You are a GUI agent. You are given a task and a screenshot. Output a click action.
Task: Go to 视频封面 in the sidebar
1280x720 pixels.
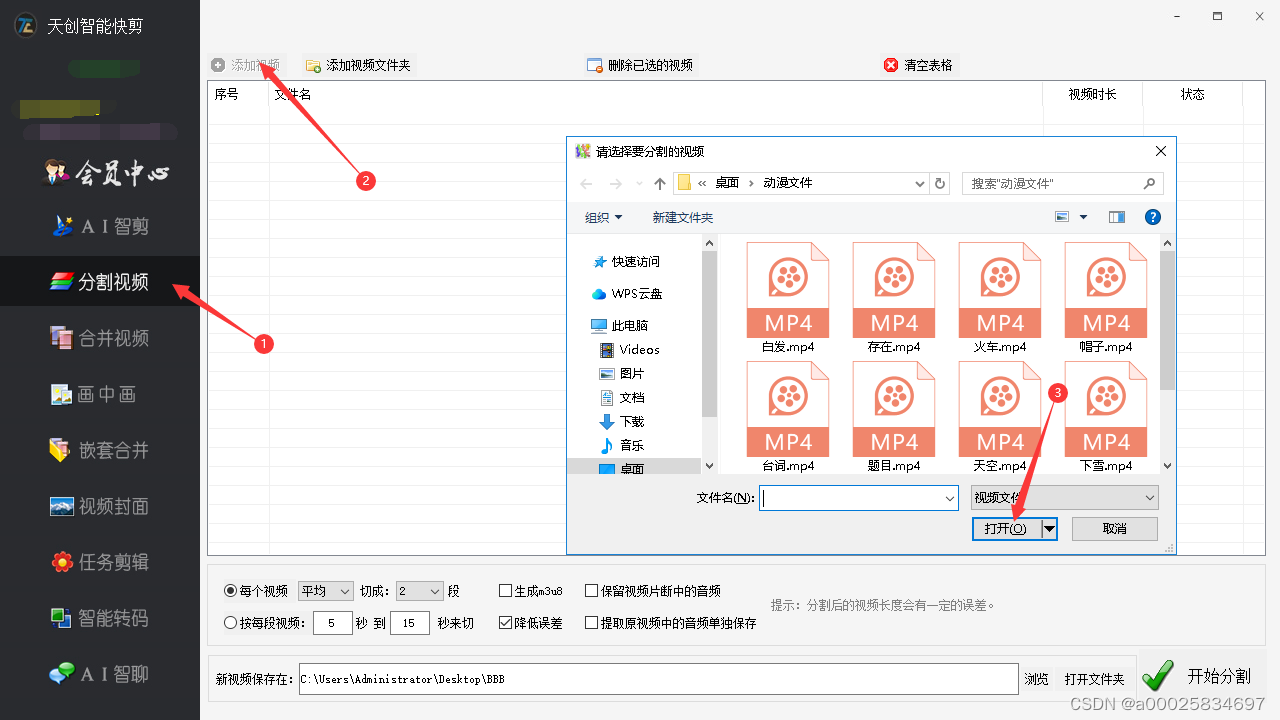100,506
